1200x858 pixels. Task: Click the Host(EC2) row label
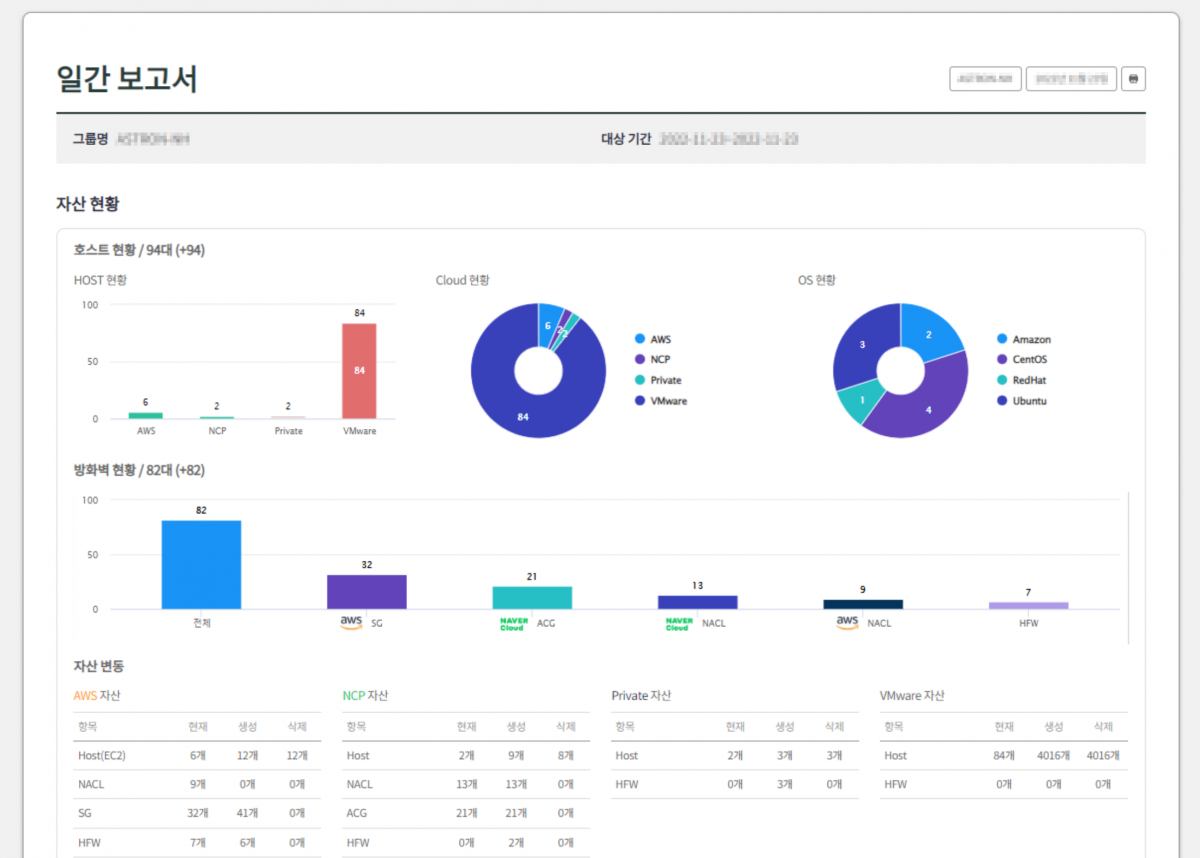pyautogui.click(x=102, y=756)
